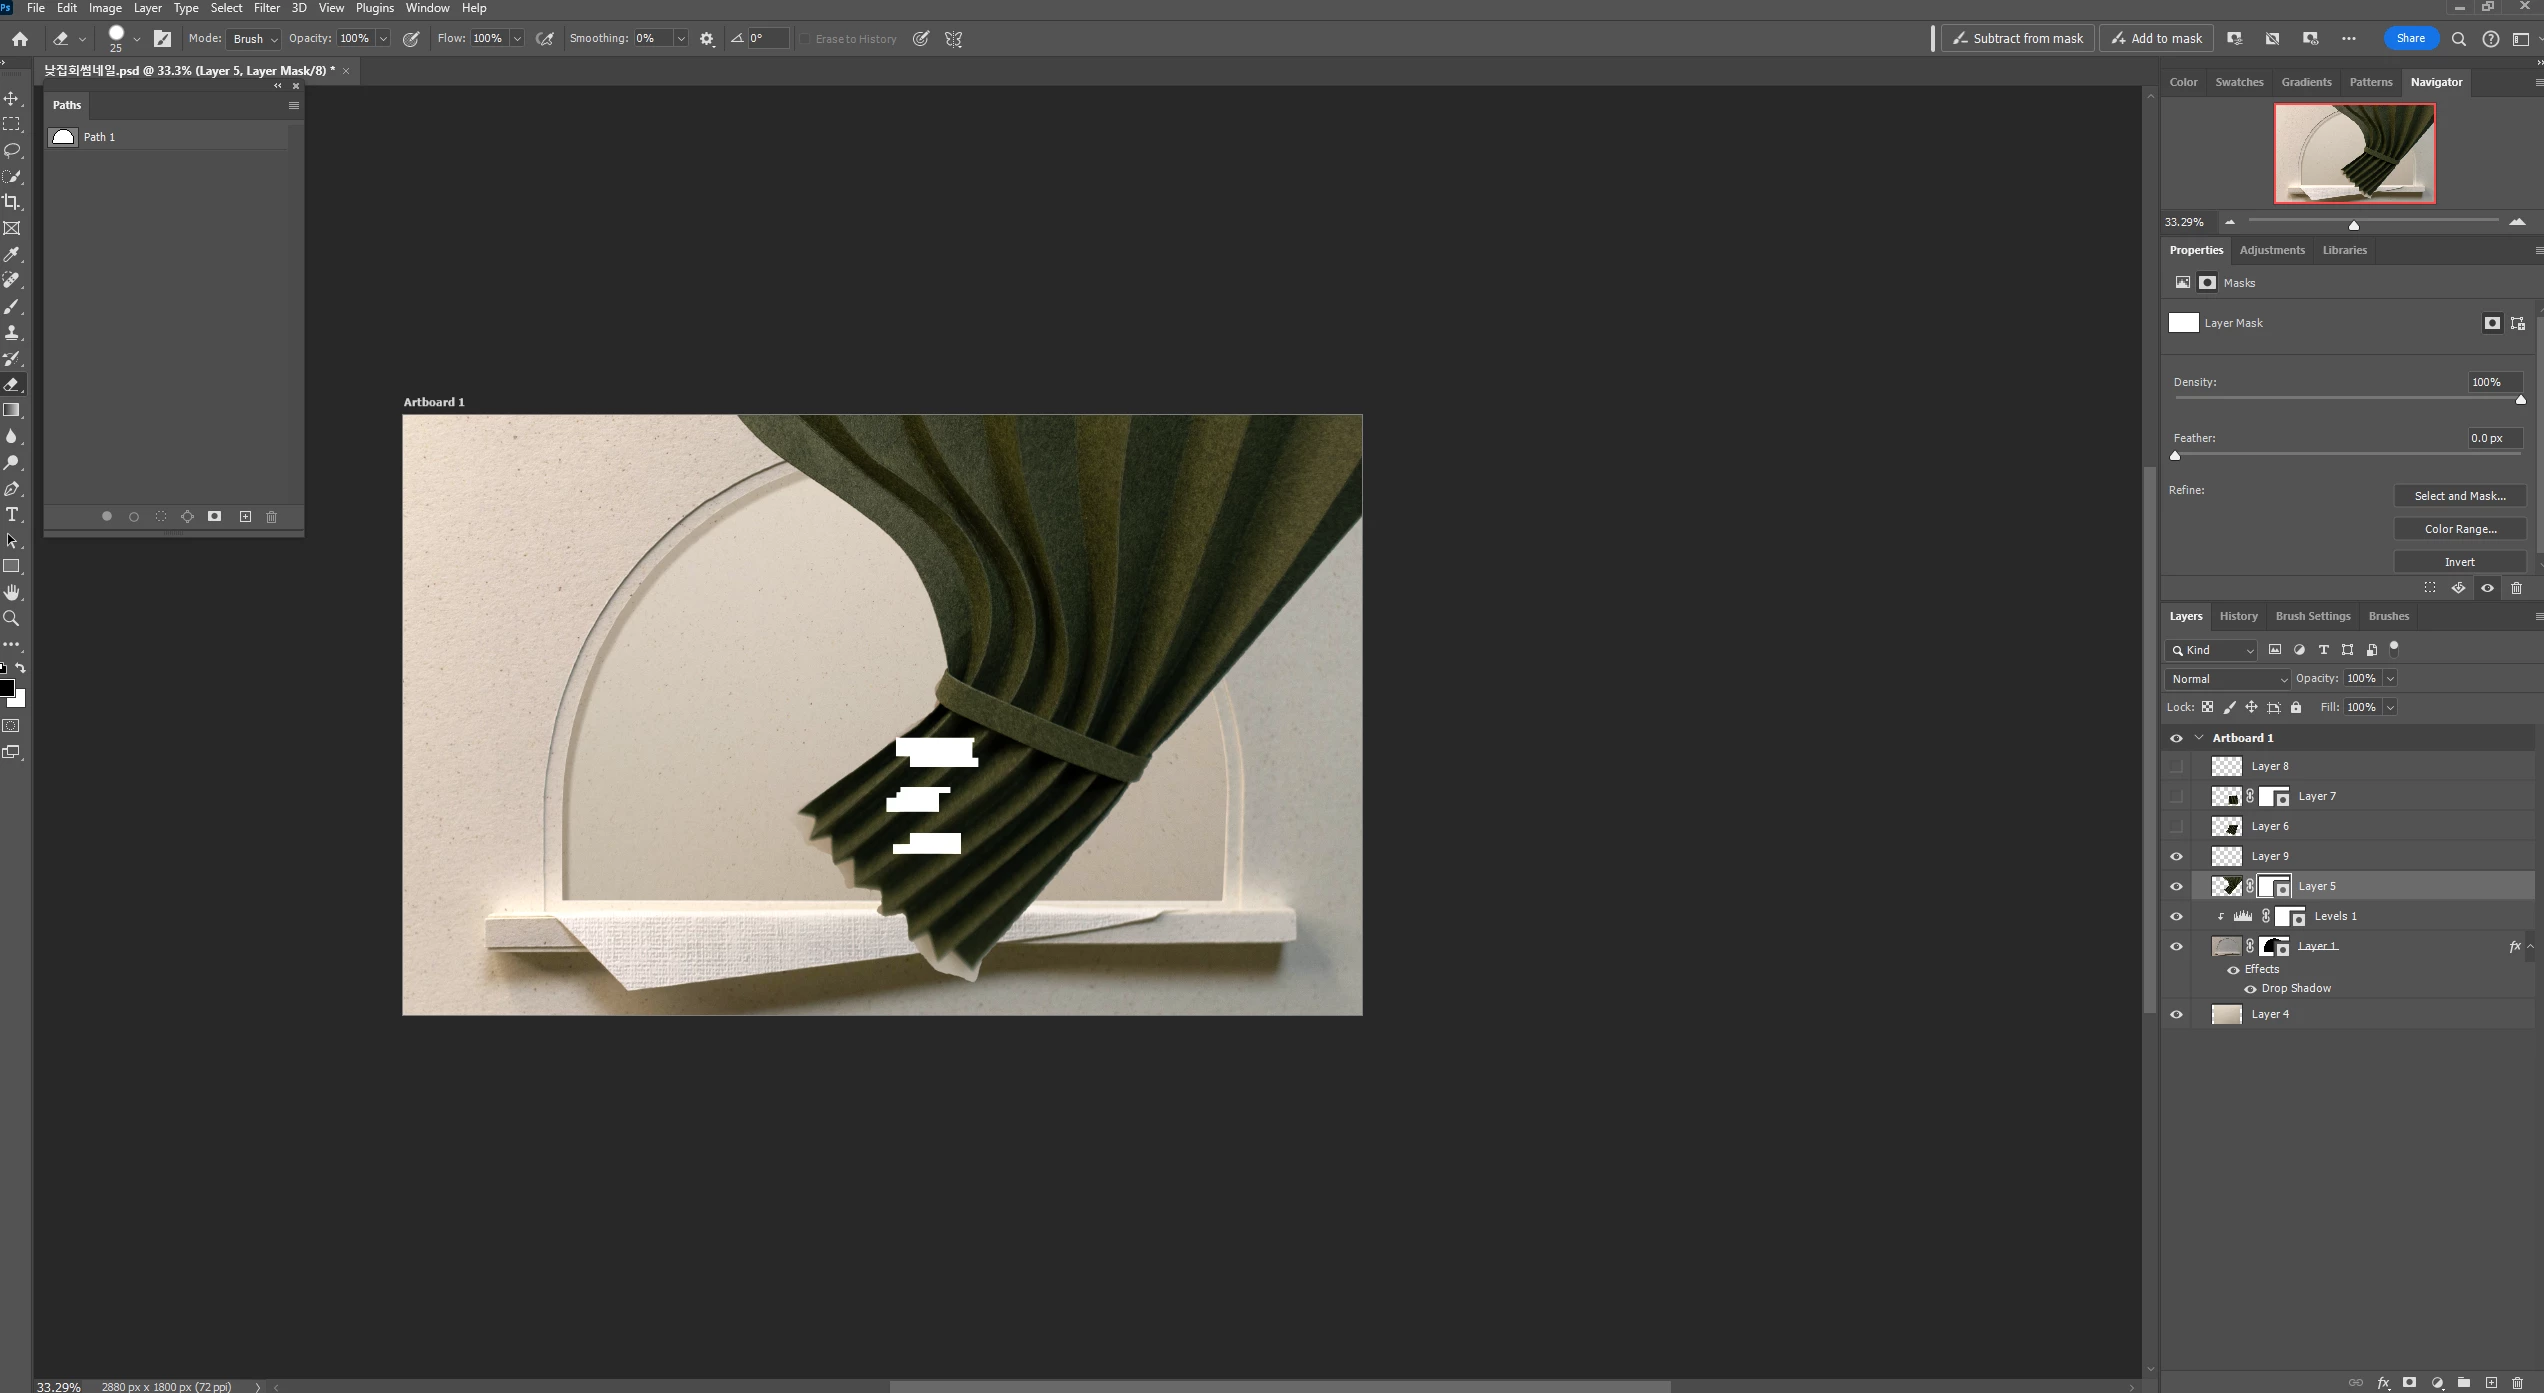
Task: Open the brush Mode dropdown
Action: click(x=255, y=39)
